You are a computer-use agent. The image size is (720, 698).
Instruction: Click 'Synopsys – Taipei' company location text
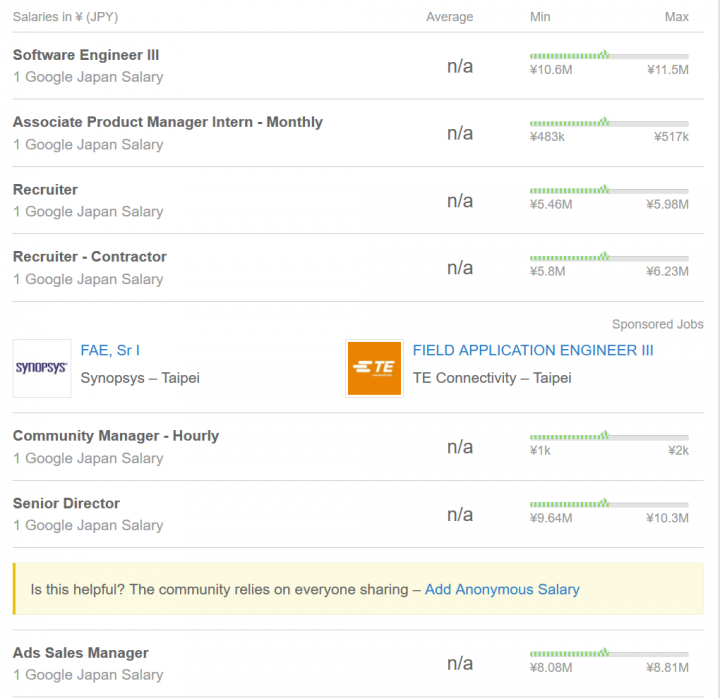tap(140, 378)
